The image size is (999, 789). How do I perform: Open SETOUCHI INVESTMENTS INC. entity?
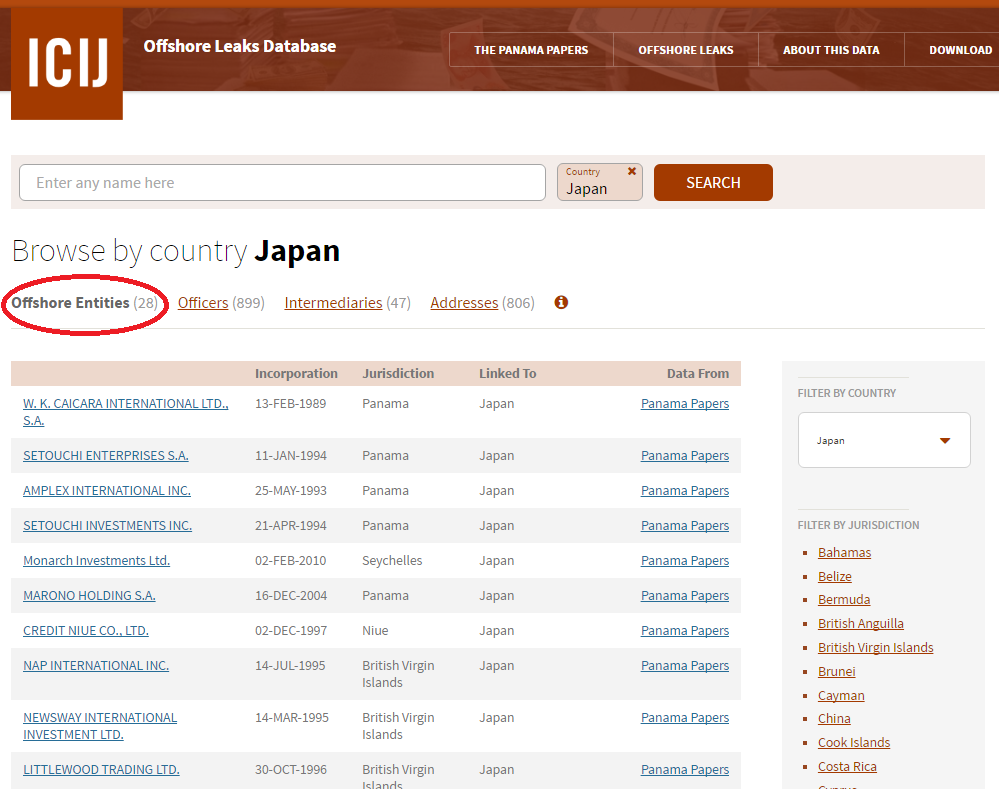click(108, 526)
